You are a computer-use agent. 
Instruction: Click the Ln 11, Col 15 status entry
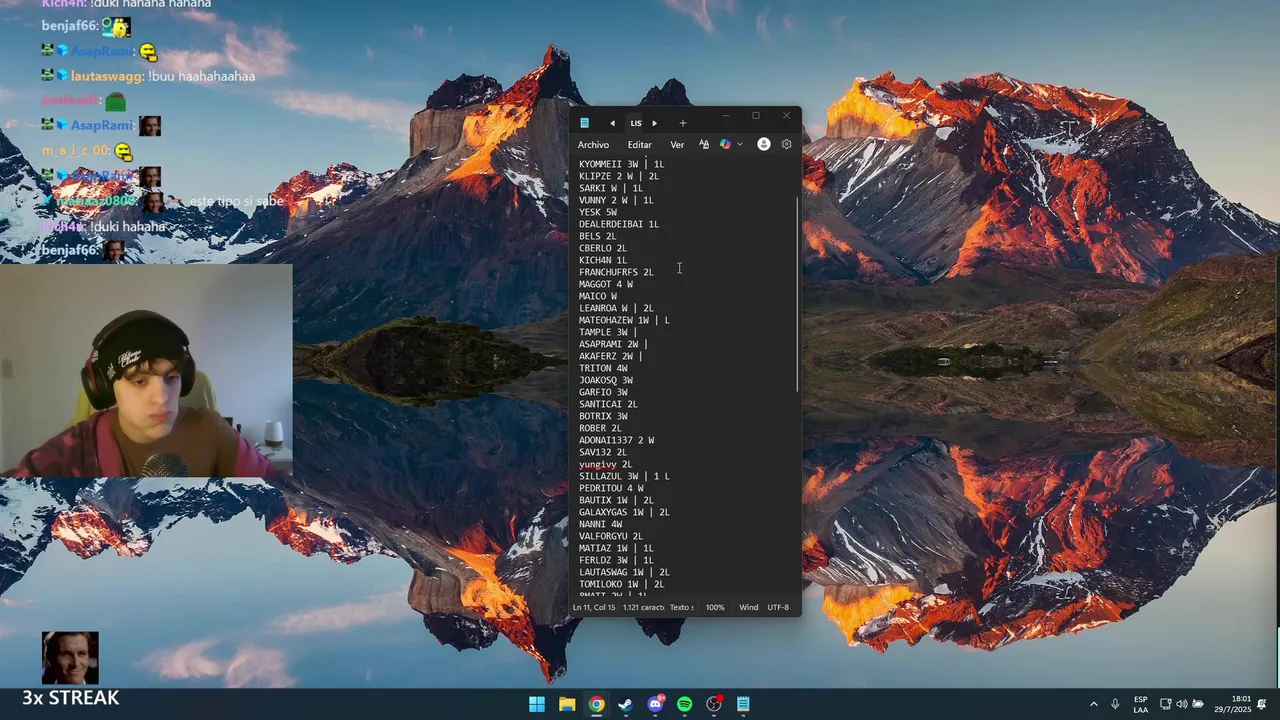594,607
